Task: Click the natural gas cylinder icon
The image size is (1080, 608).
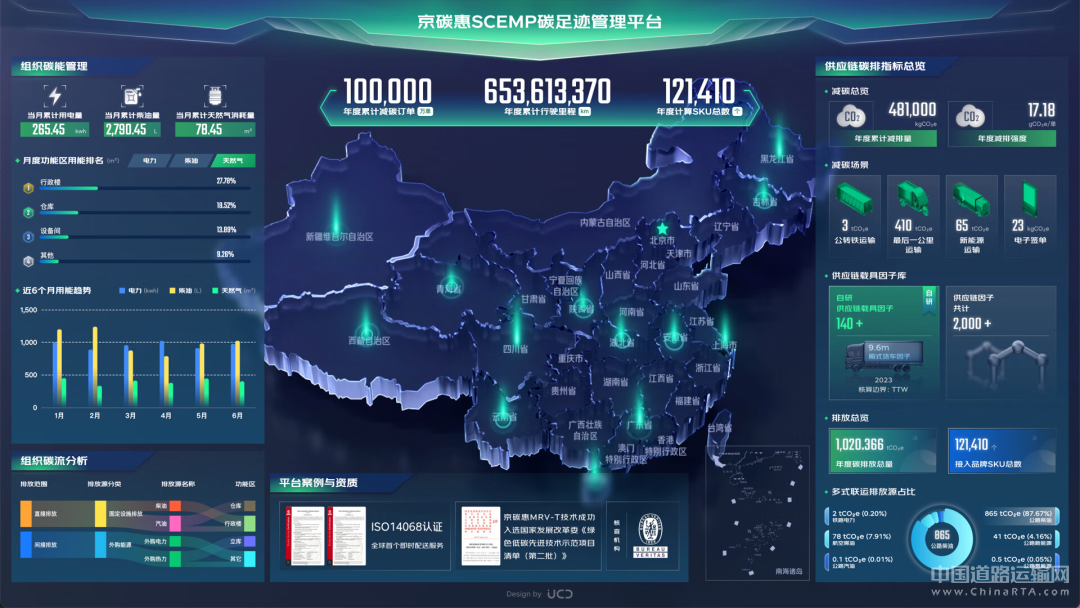Action: coord(215,96)
